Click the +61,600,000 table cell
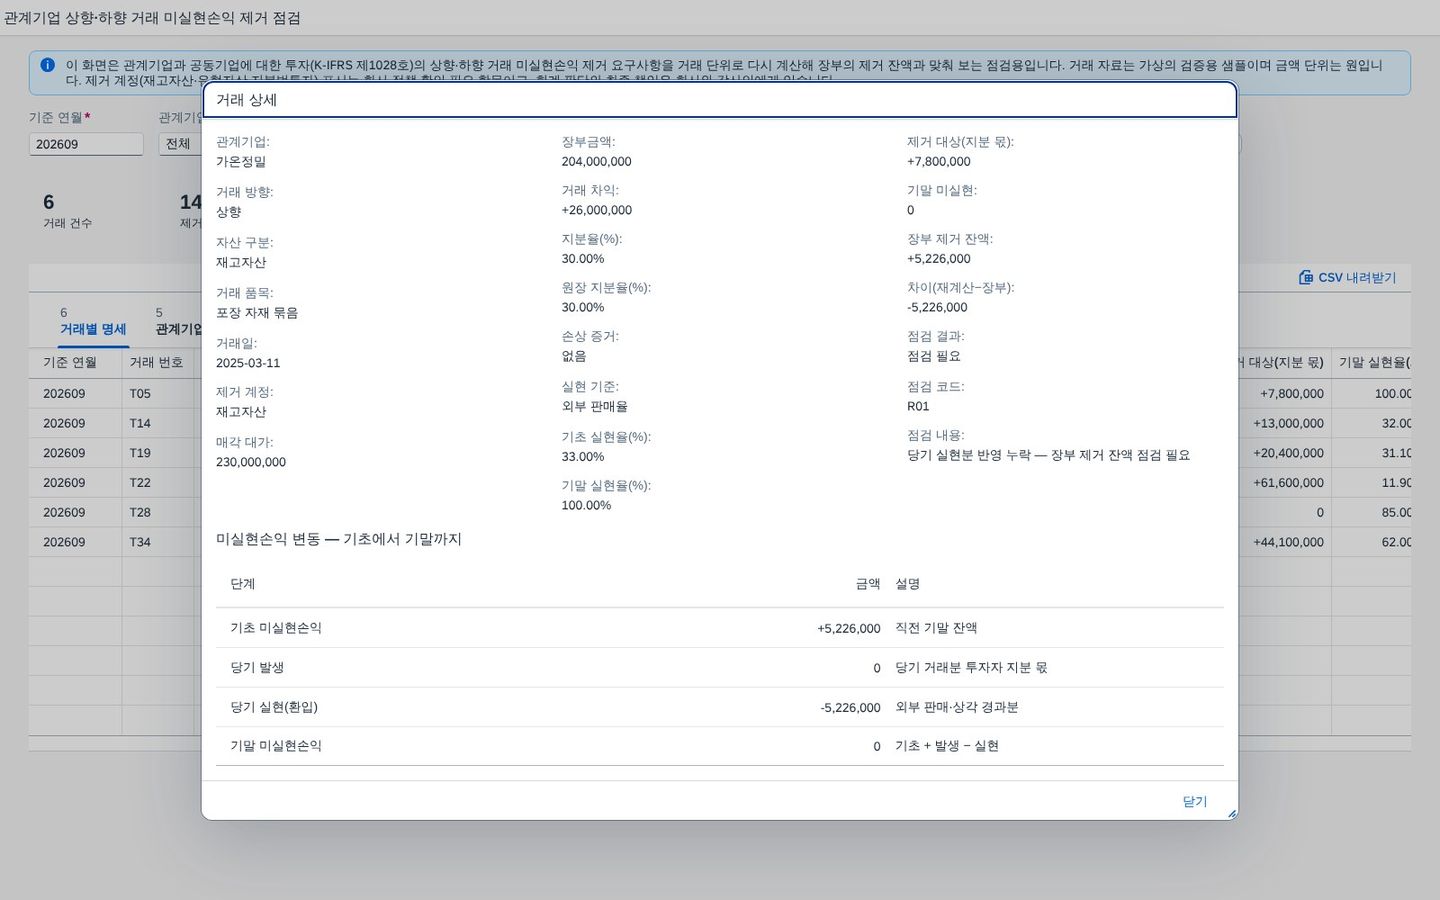The height and width of the screenshot is (900, 1440). coord(1288,482)
